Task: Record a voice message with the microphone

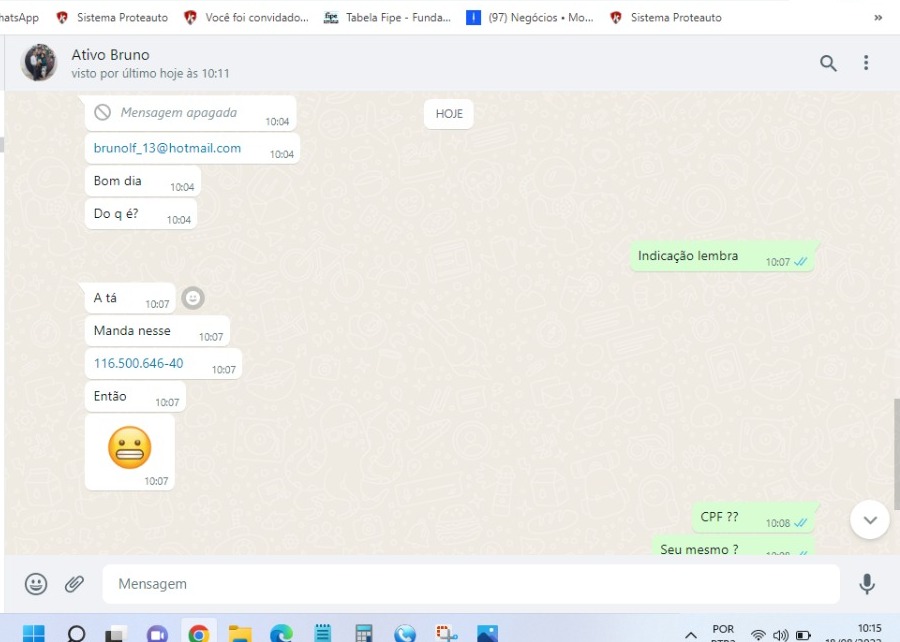Action: point(866,584)
